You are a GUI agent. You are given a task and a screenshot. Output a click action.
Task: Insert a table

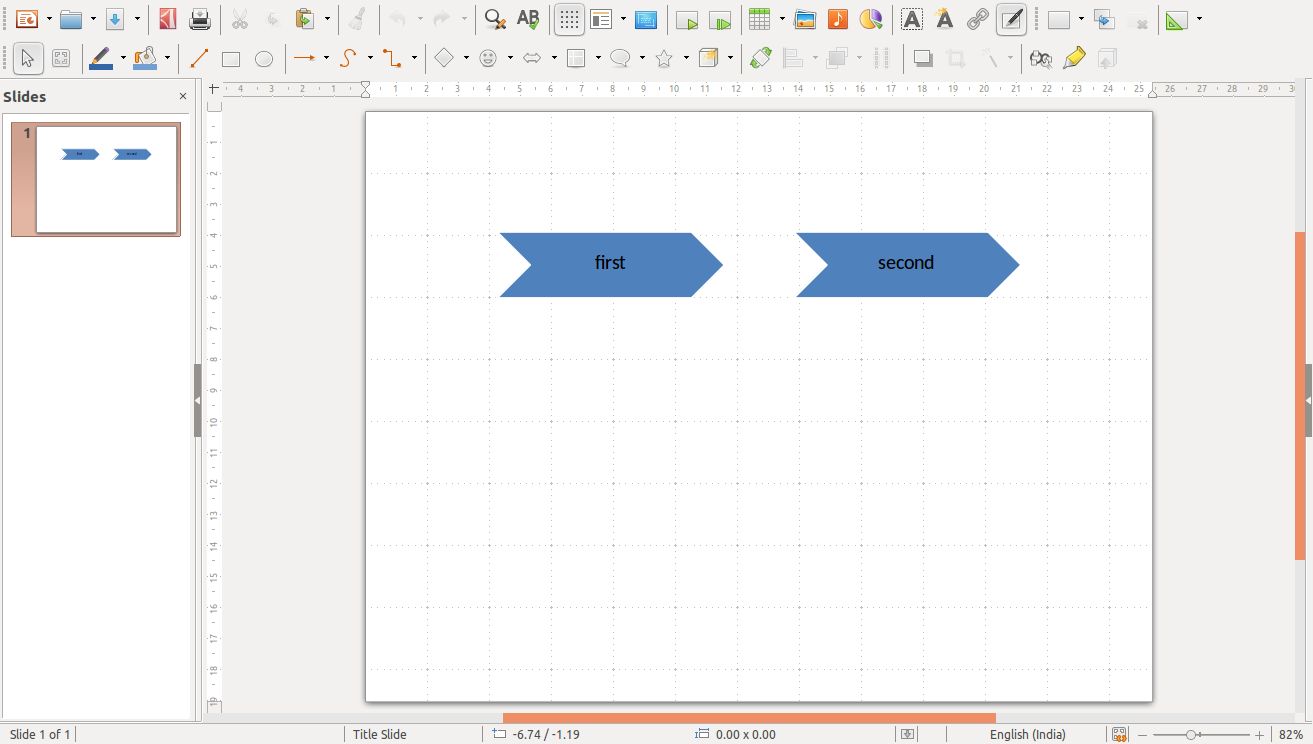[x=760, y=19]
